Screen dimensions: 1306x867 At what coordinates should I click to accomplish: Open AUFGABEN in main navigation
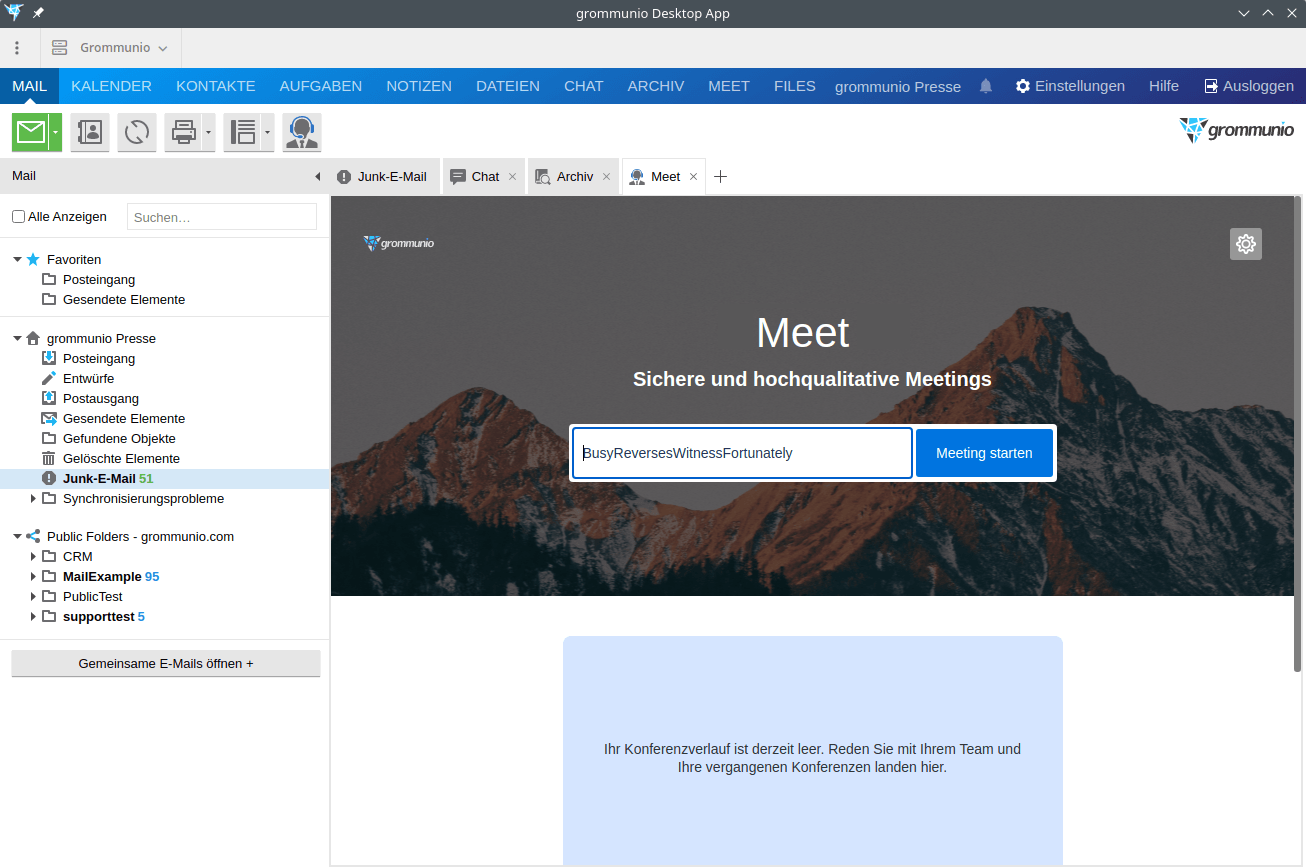pyautogui.click(x=321, y=86)
